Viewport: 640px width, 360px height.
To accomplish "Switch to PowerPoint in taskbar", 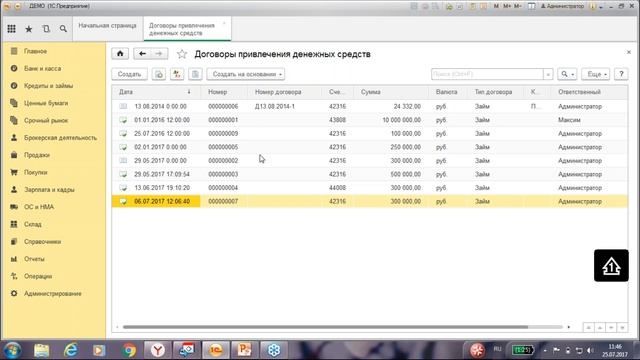I will tap(244, 350).
